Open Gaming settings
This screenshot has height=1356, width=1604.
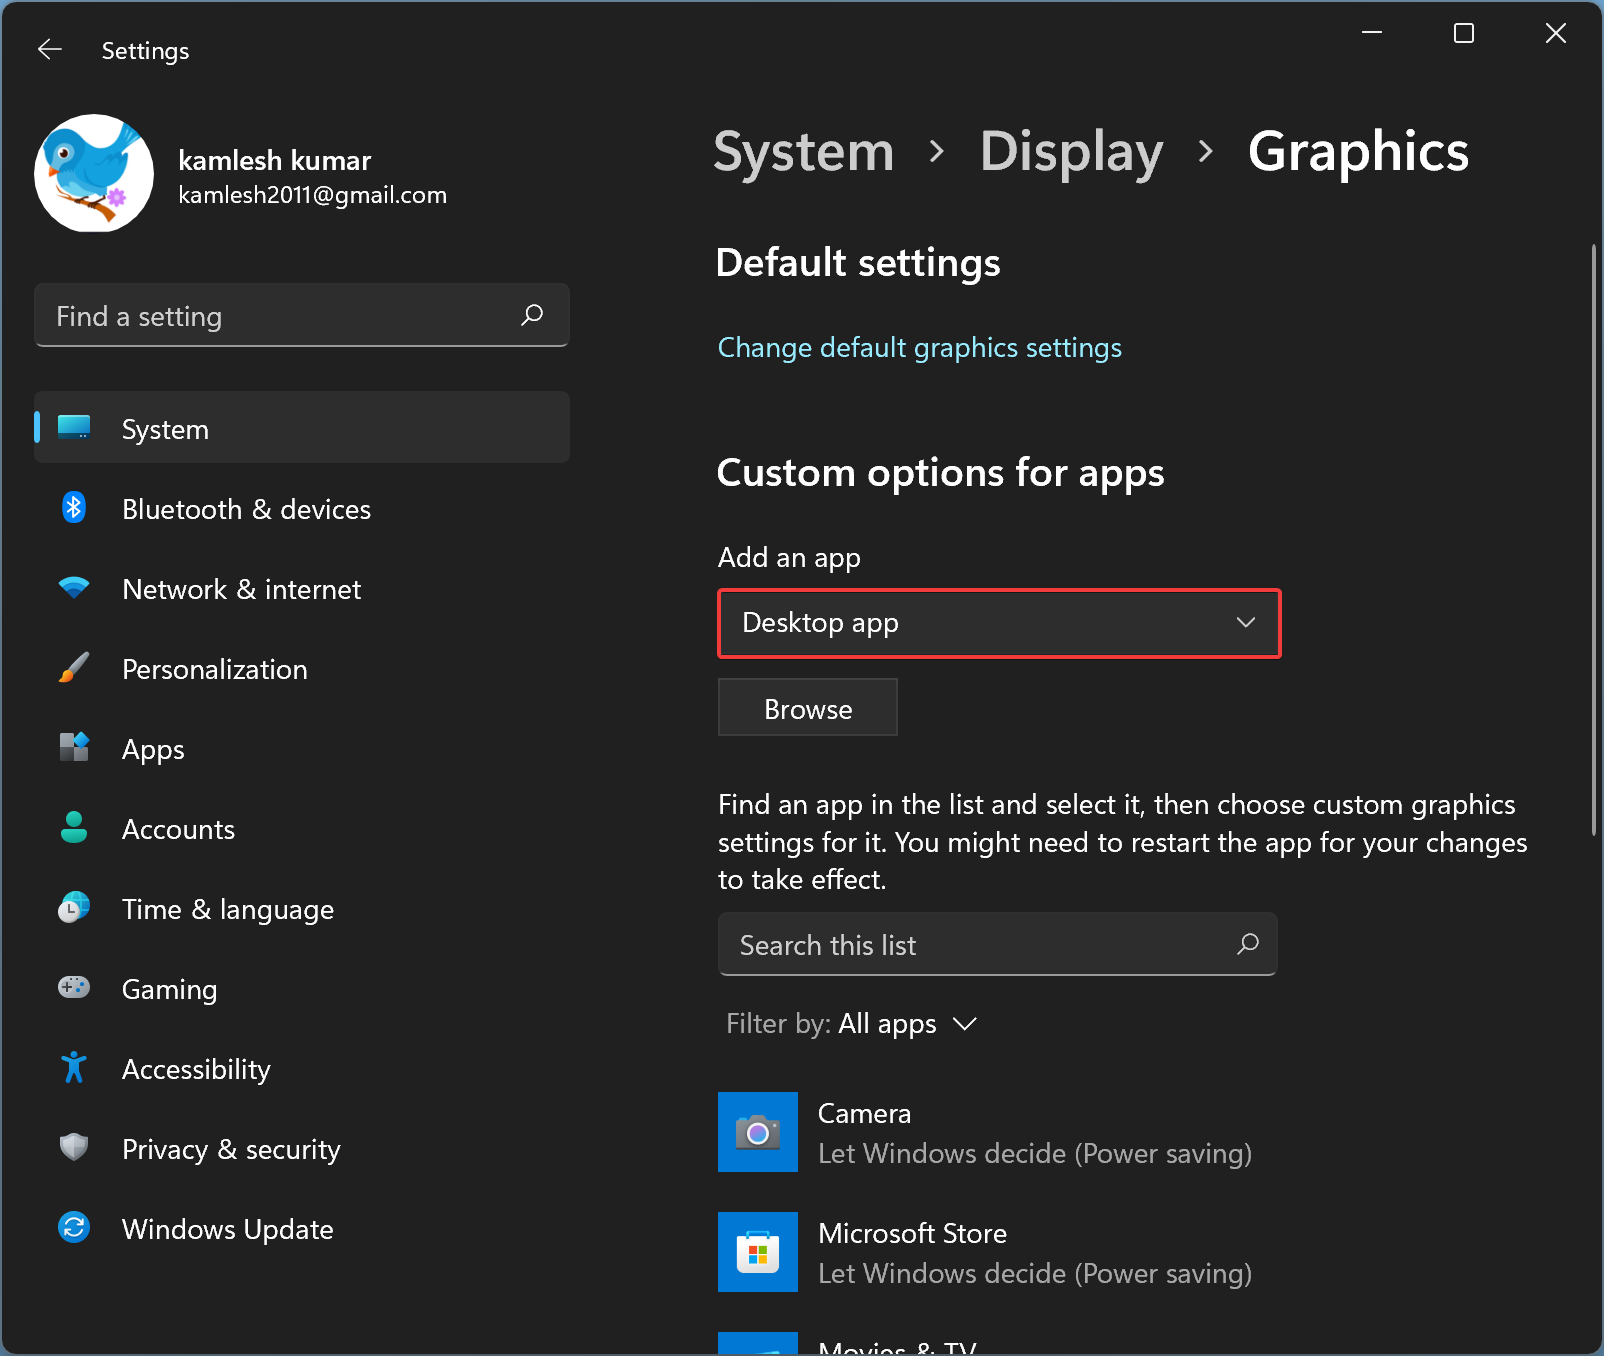[302, 989]
